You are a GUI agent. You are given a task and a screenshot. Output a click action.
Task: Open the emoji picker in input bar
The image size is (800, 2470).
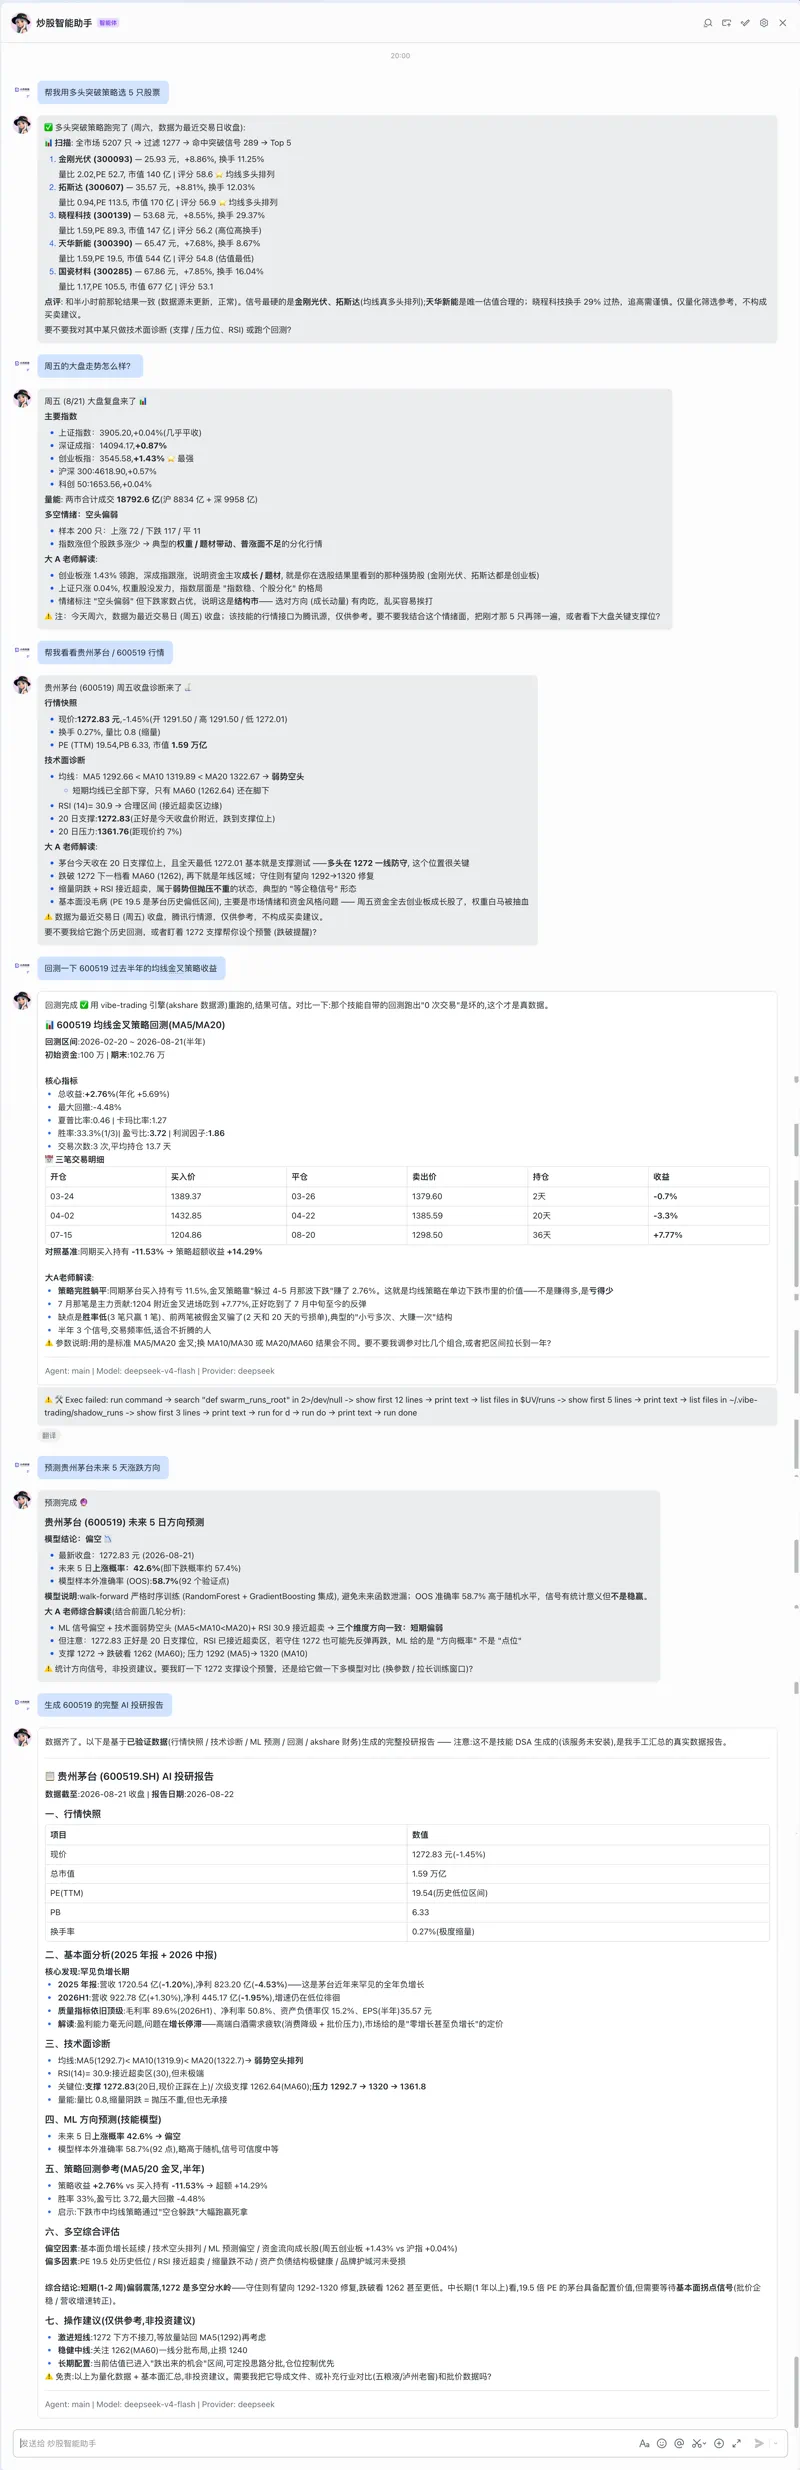pyautogui.click(x=662, y=2443)
